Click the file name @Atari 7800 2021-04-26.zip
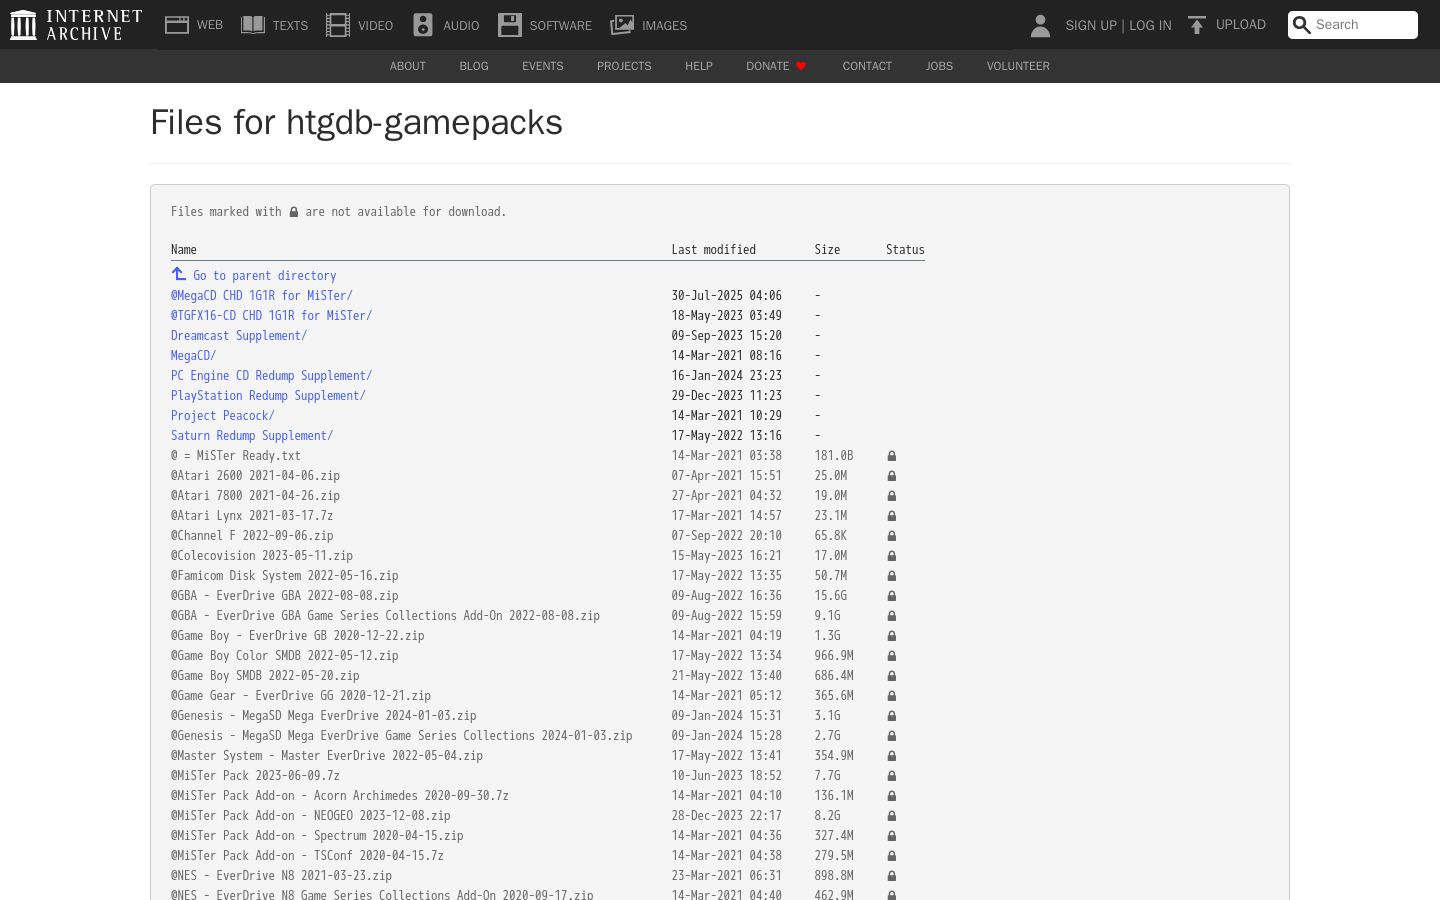The image size is (1440, 900). point(255,496)
